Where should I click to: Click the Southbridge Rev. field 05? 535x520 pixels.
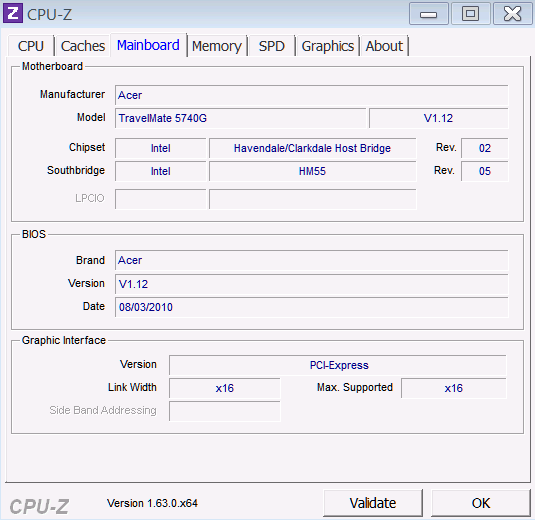click(485, 171)
